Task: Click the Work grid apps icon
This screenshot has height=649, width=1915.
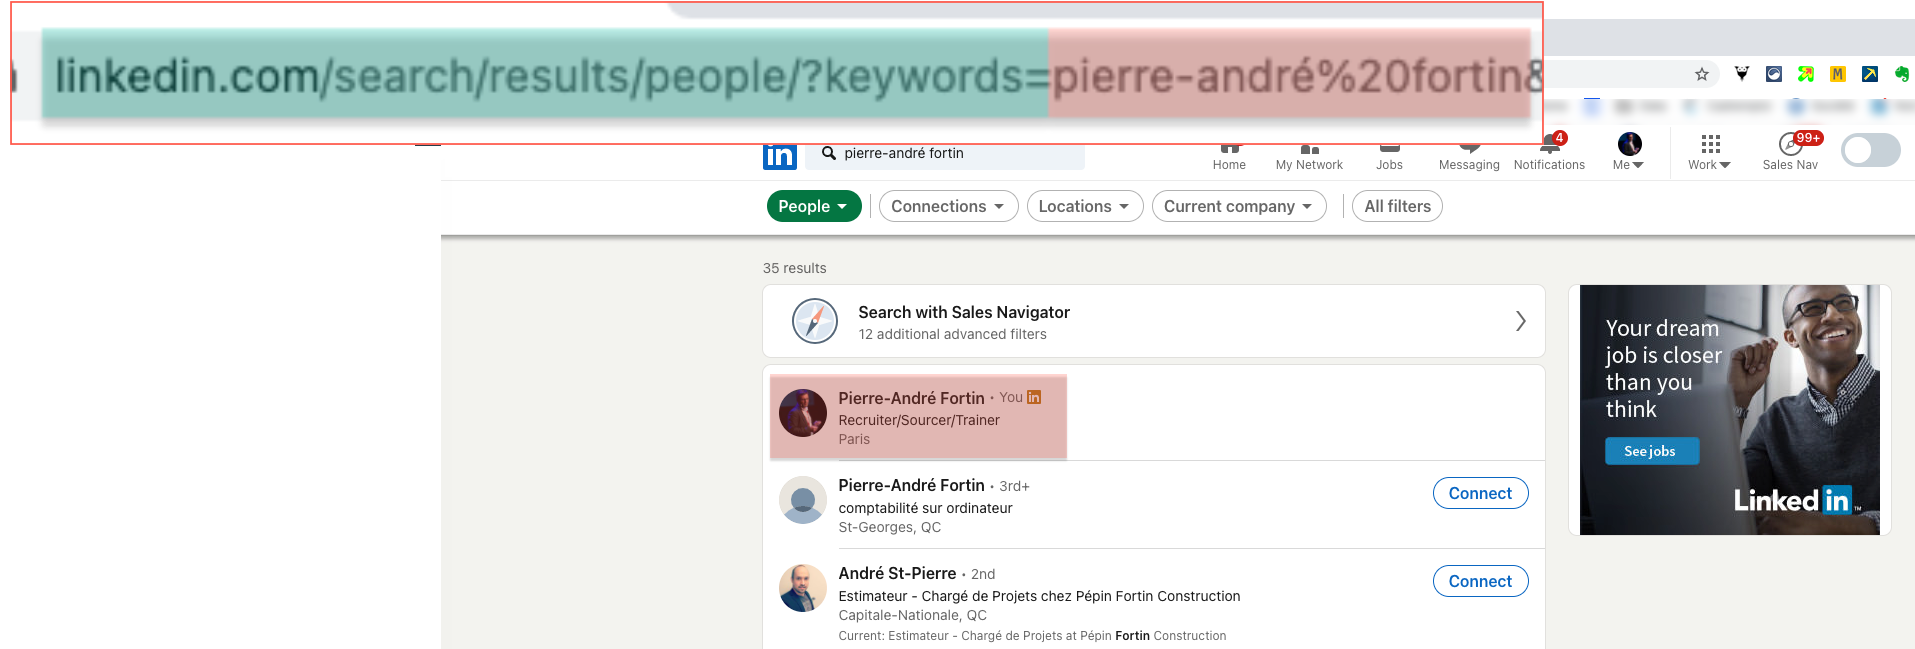Action: (1710, 144)
